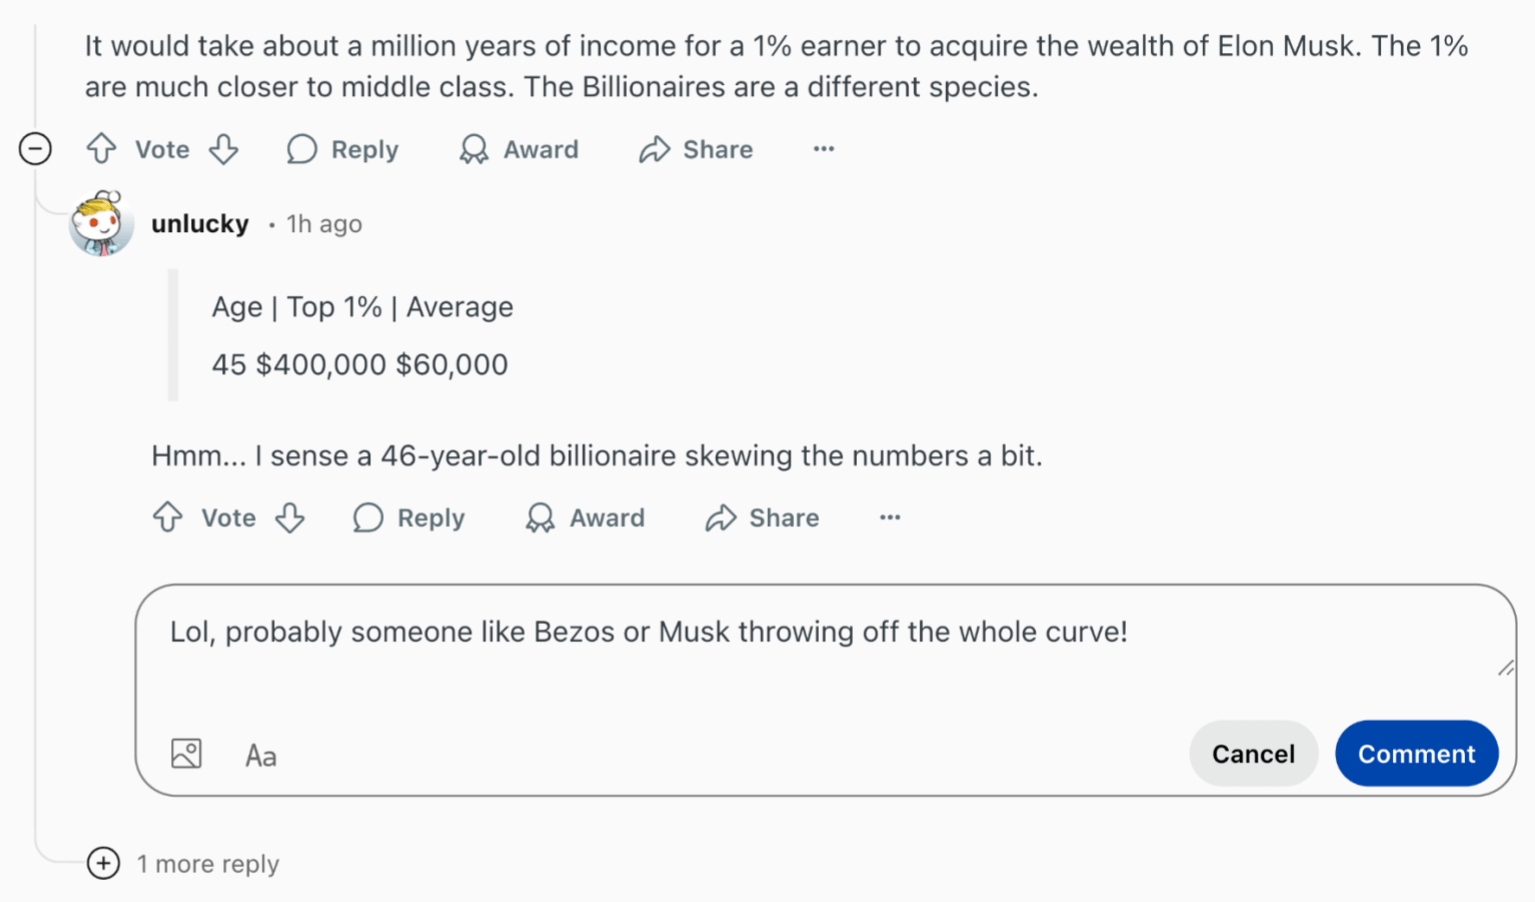This screenshot has height=902, width=1535.
Task: Award the top million years comment
Action: coord(519,149)
